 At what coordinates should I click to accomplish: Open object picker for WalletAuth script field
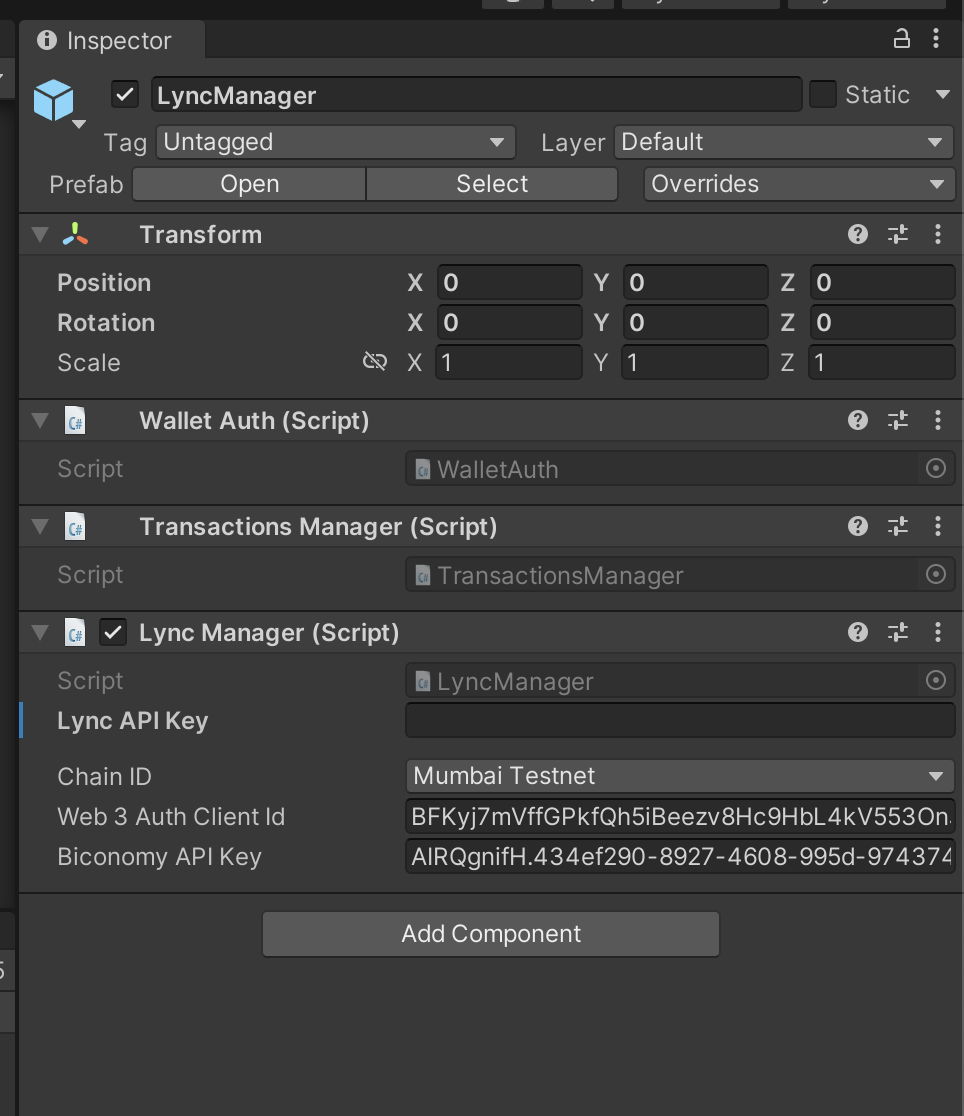click(936, 468)
